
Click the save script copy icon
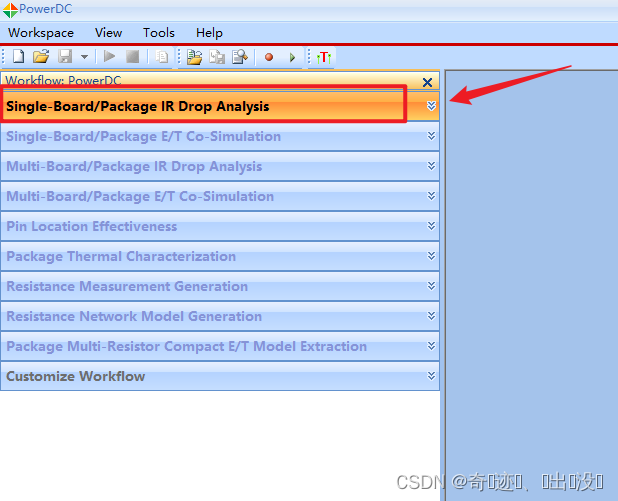(x=217, y=57)
